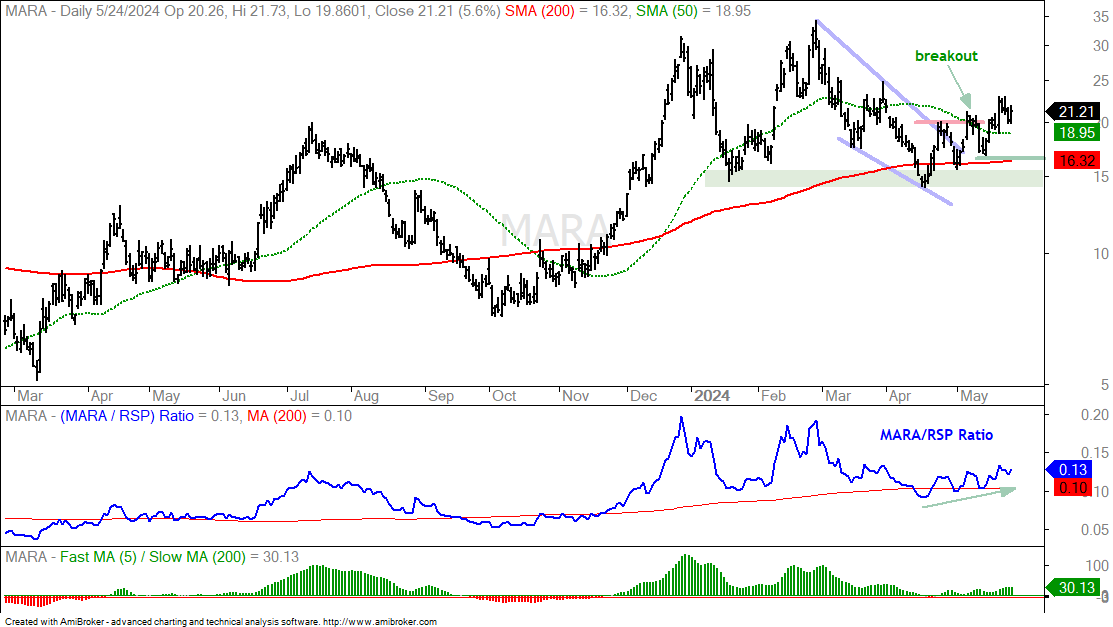This screenshot has width=1113, height=627.
Task: Click the 'Nov' month label
Action: [575, 396]
